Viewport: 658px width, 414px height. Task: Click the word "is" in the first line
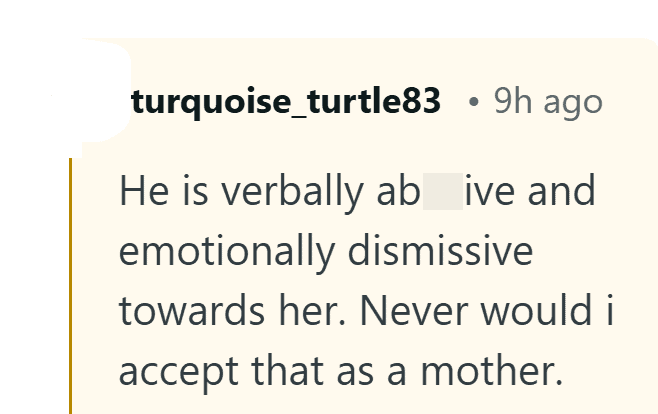tap(183, 192)
